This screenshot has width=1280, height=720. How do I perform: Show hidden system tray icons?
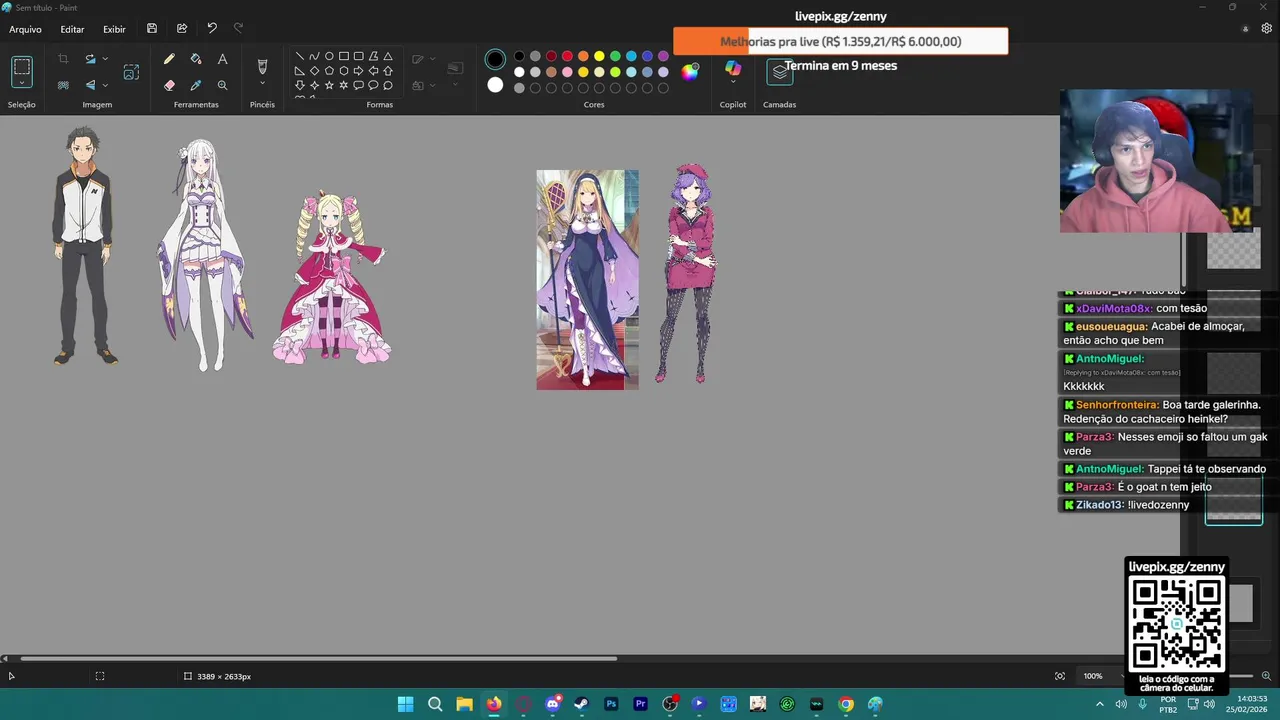click(1100, 704)
